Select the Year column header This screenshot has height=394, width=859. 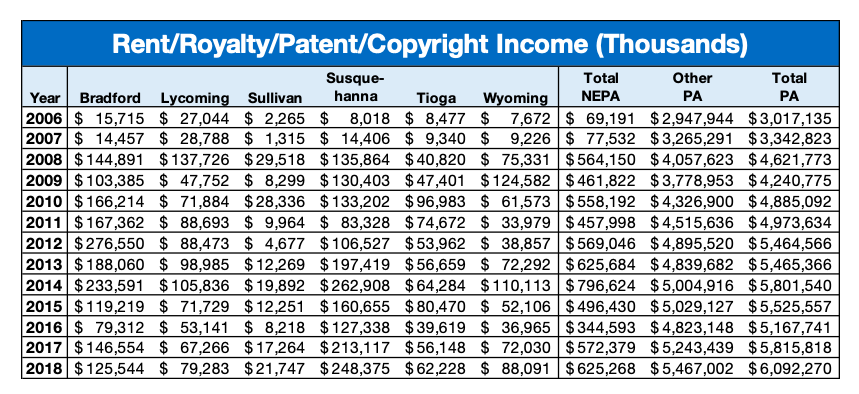45,98
